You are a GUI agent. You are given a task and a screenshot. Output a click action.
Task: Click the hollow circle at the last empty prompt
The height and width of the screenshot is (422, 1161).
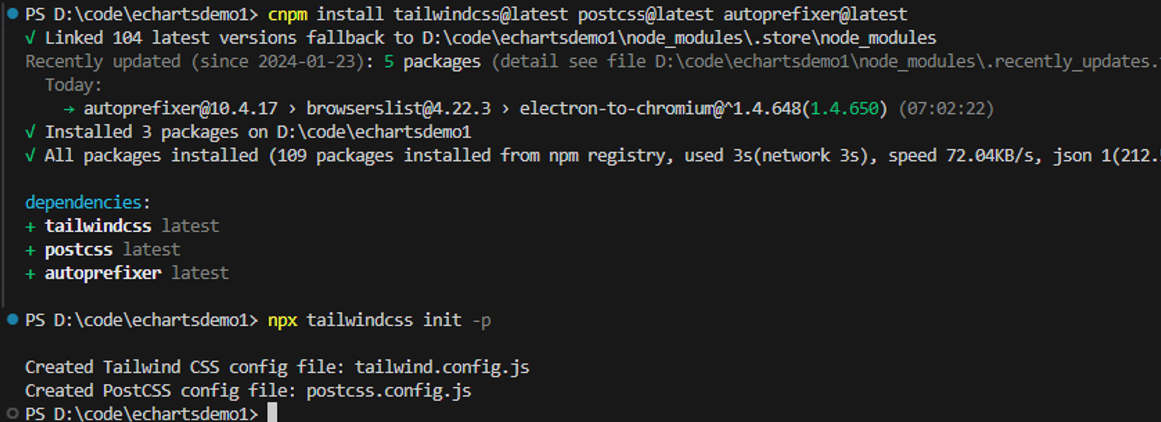pyautogui.click(x=11, y=413)
